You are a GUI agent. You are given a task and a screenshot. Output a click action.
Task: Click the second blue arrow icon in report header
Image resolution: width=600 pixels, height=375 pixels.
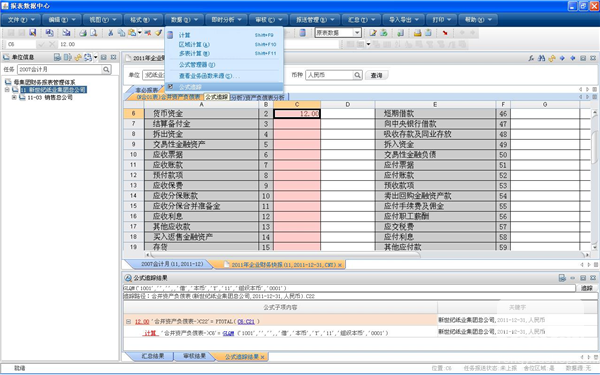pyautogui.click(x=572, y=58)
